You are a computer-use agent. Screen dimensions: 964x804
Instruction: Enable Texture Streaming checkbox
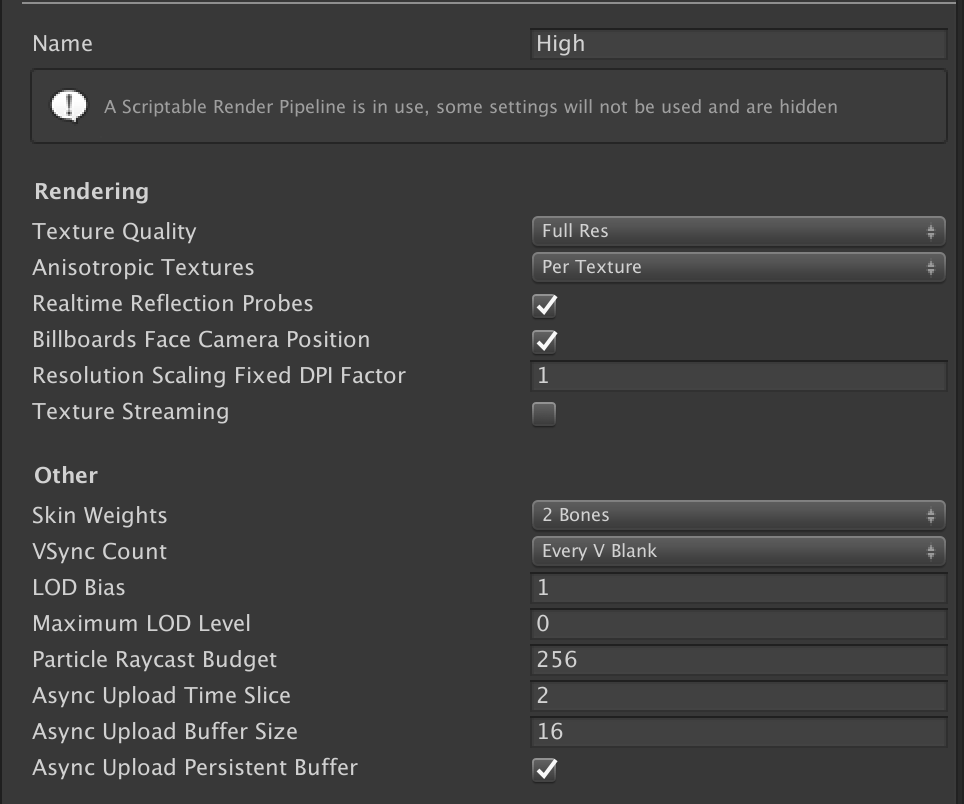[x=544, y=413]
